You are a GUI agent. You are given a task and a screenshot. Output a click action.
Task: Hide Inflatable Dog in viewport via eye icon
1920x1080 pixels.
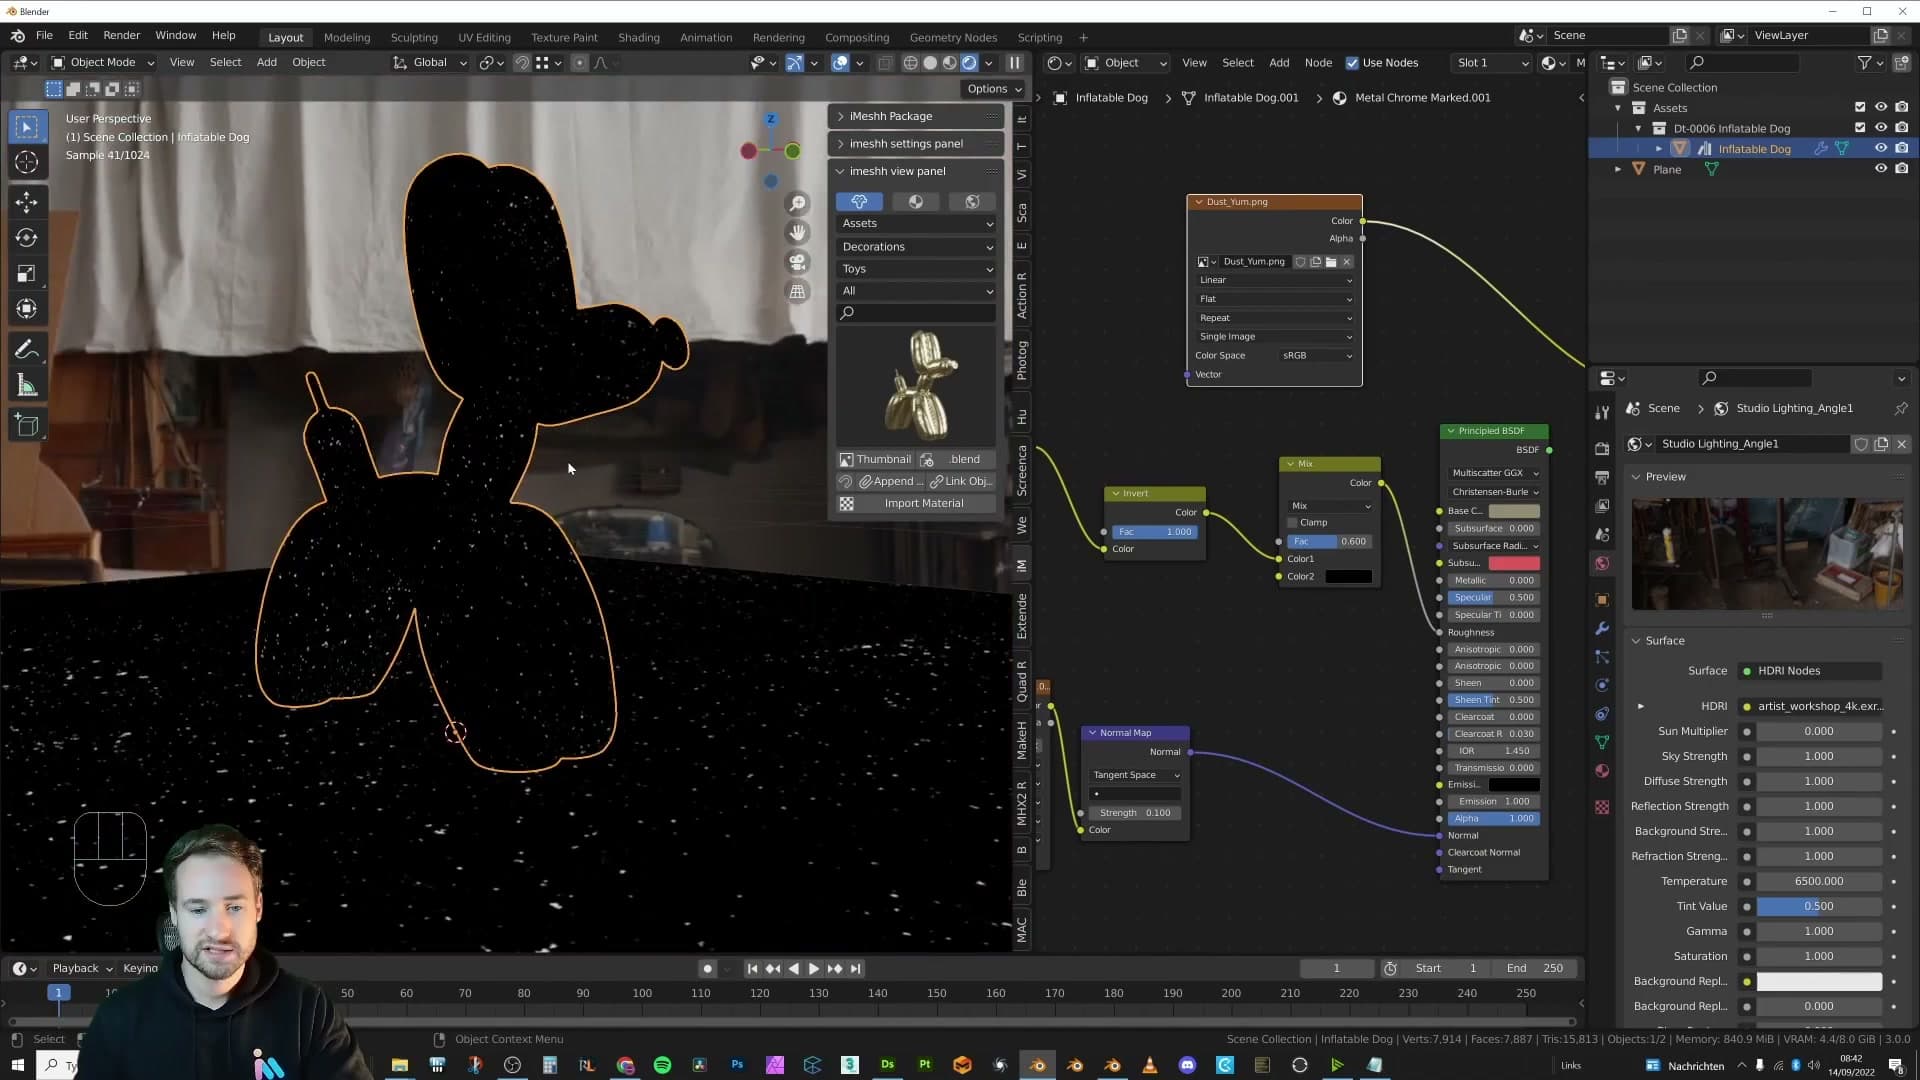tap(1880, 149)
